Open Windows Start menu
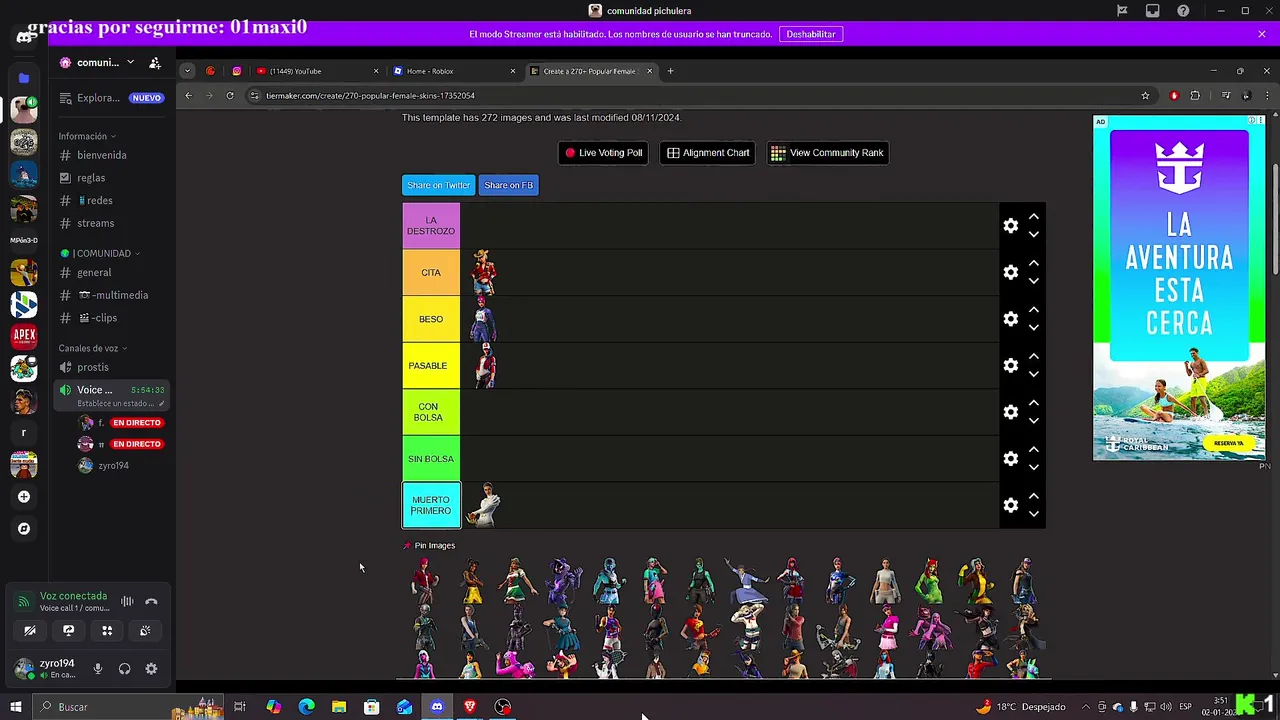Screen dimensions: 1280x720 15,707
